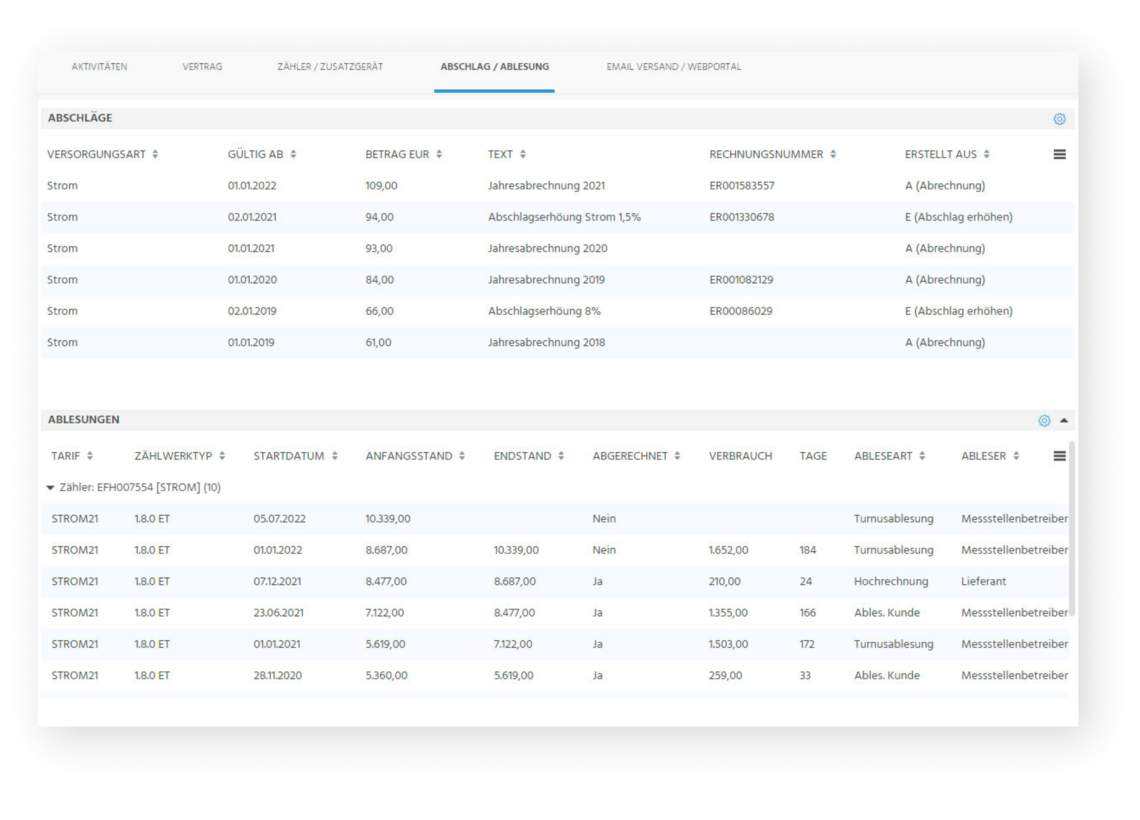
Task: Sort by Betrag EUR column arrows
Action: pyautogui.click(x=439, y=155)
